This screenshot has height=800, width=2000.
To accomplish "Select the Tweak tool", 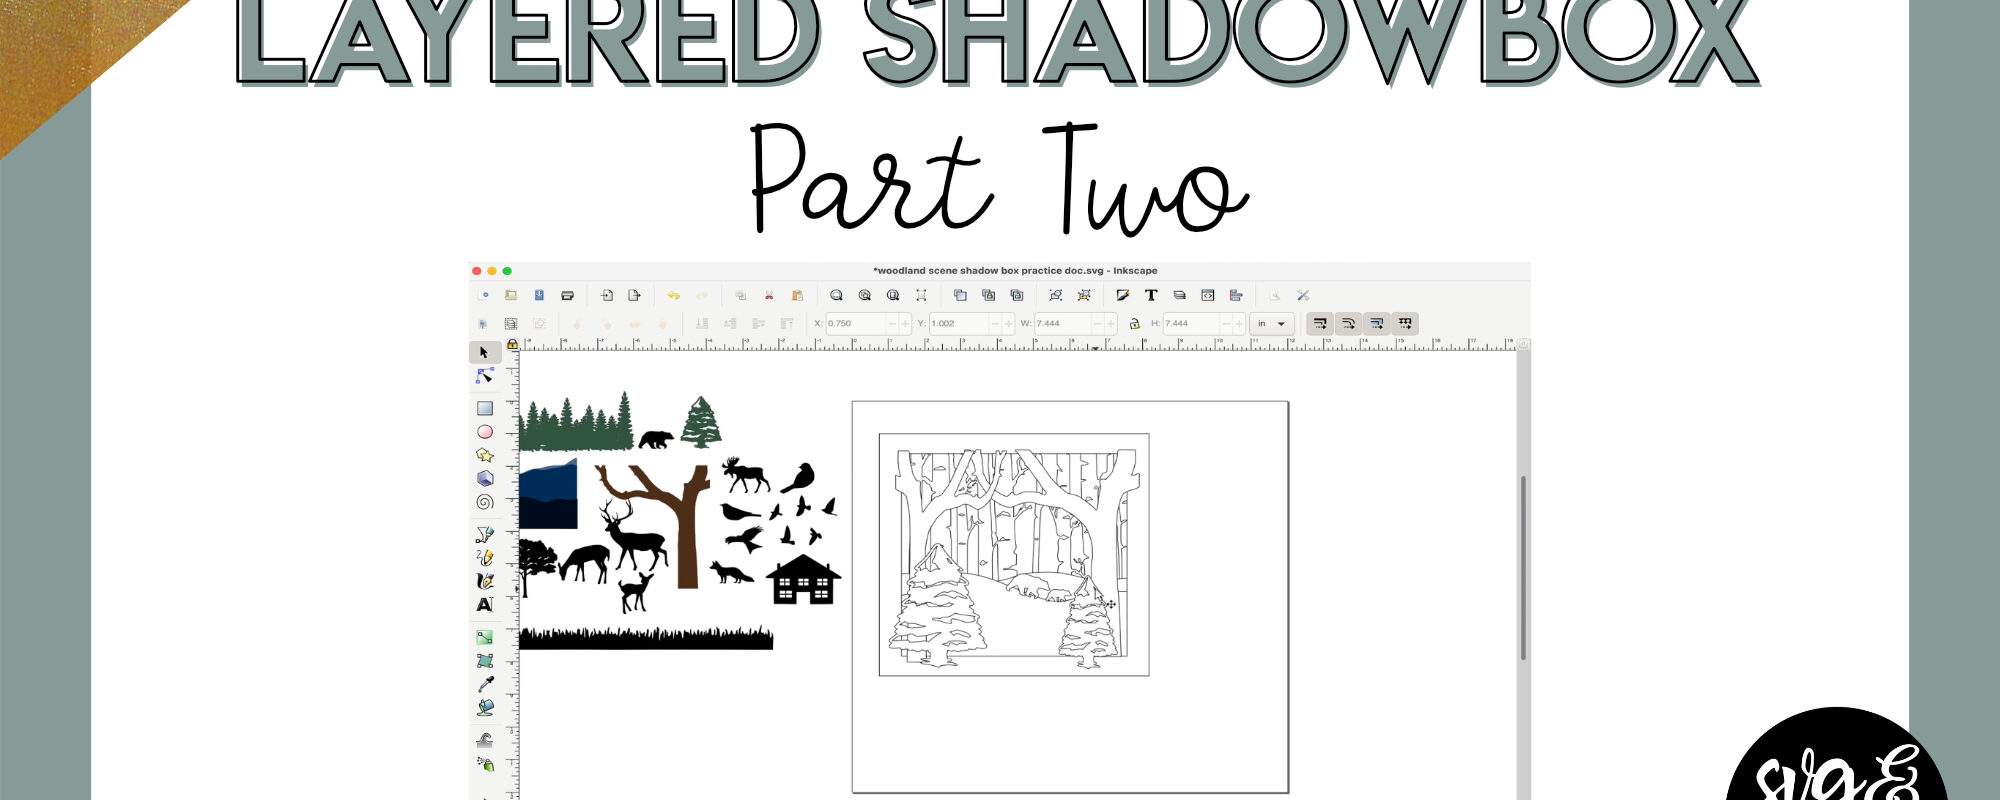I will tap(485, 740).
